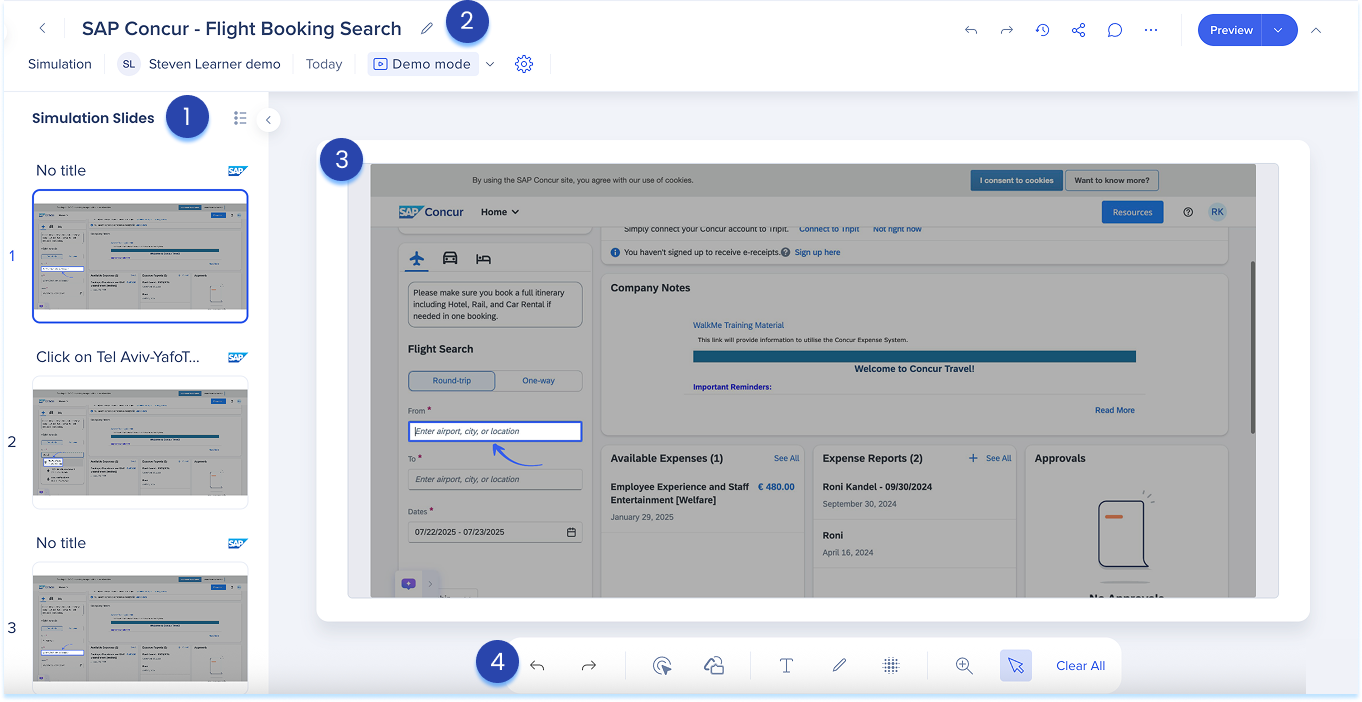Open the simulation settings gear icon
The width and height of the screenshot is (1362, 702).
(524, 64)
